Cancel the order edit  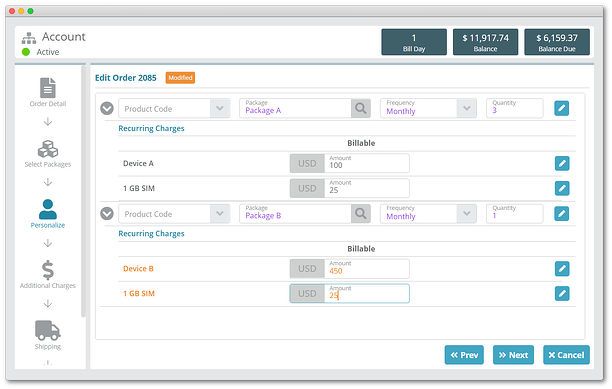[x=566, y=355]
